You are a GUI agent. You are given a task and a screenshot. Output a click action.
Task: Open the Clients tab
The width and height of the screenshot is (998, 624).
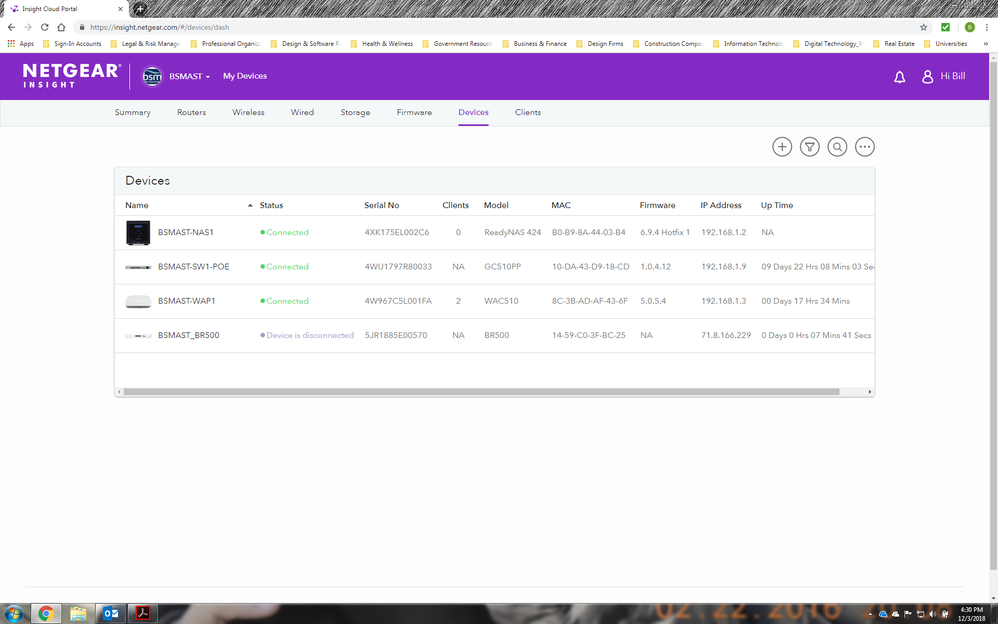[528, 113]
